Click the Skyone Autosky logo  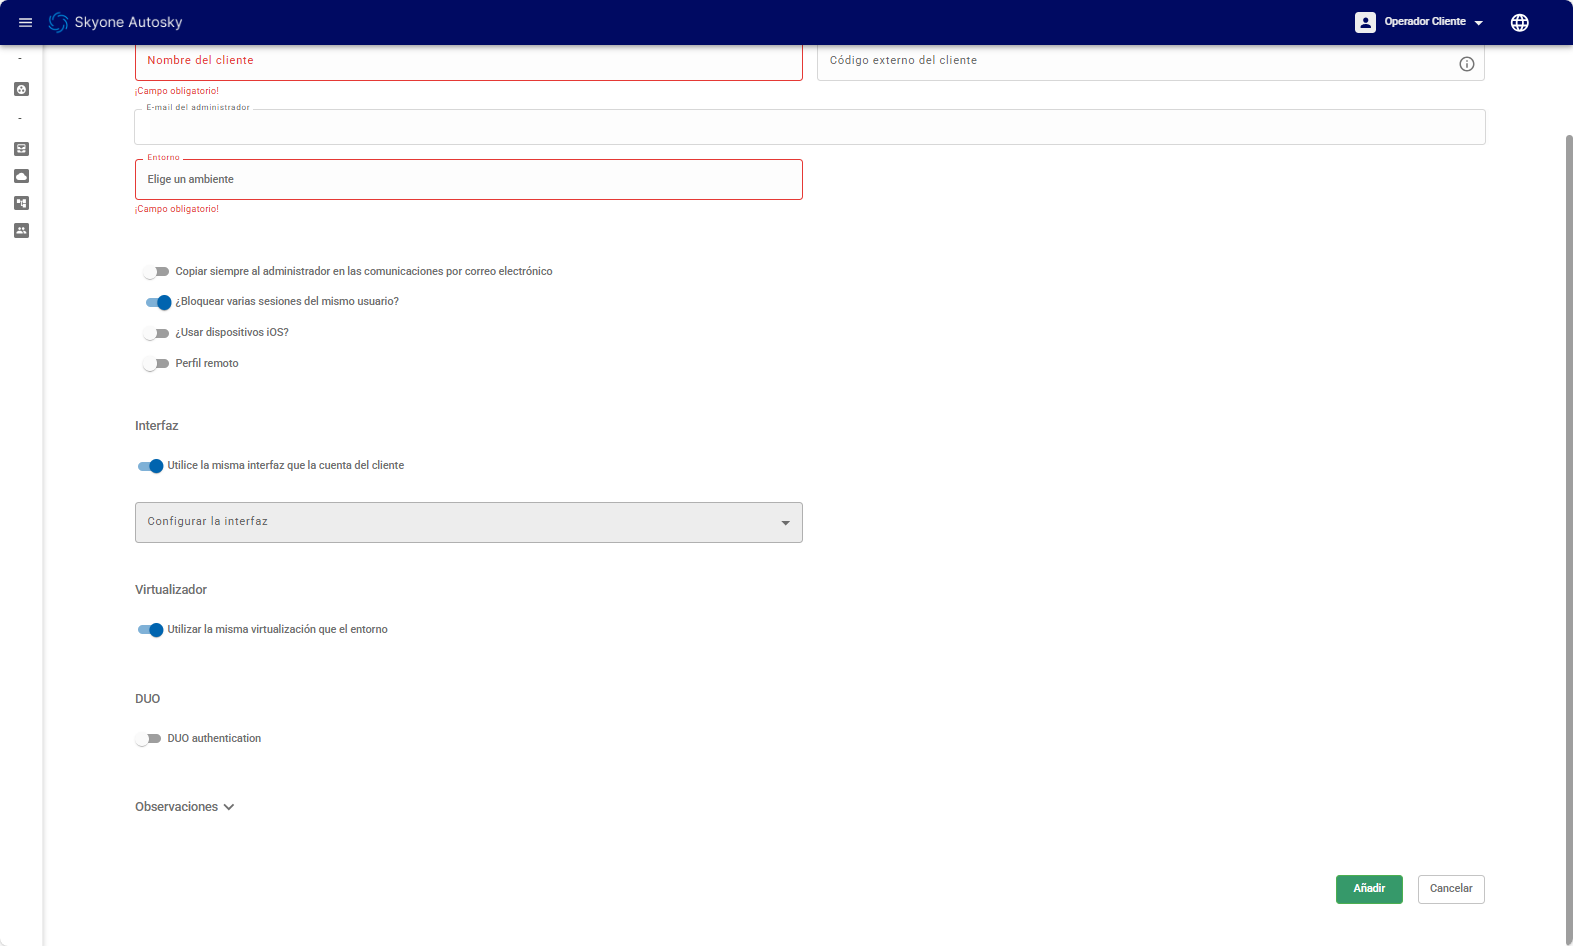[x=116, y=22]
